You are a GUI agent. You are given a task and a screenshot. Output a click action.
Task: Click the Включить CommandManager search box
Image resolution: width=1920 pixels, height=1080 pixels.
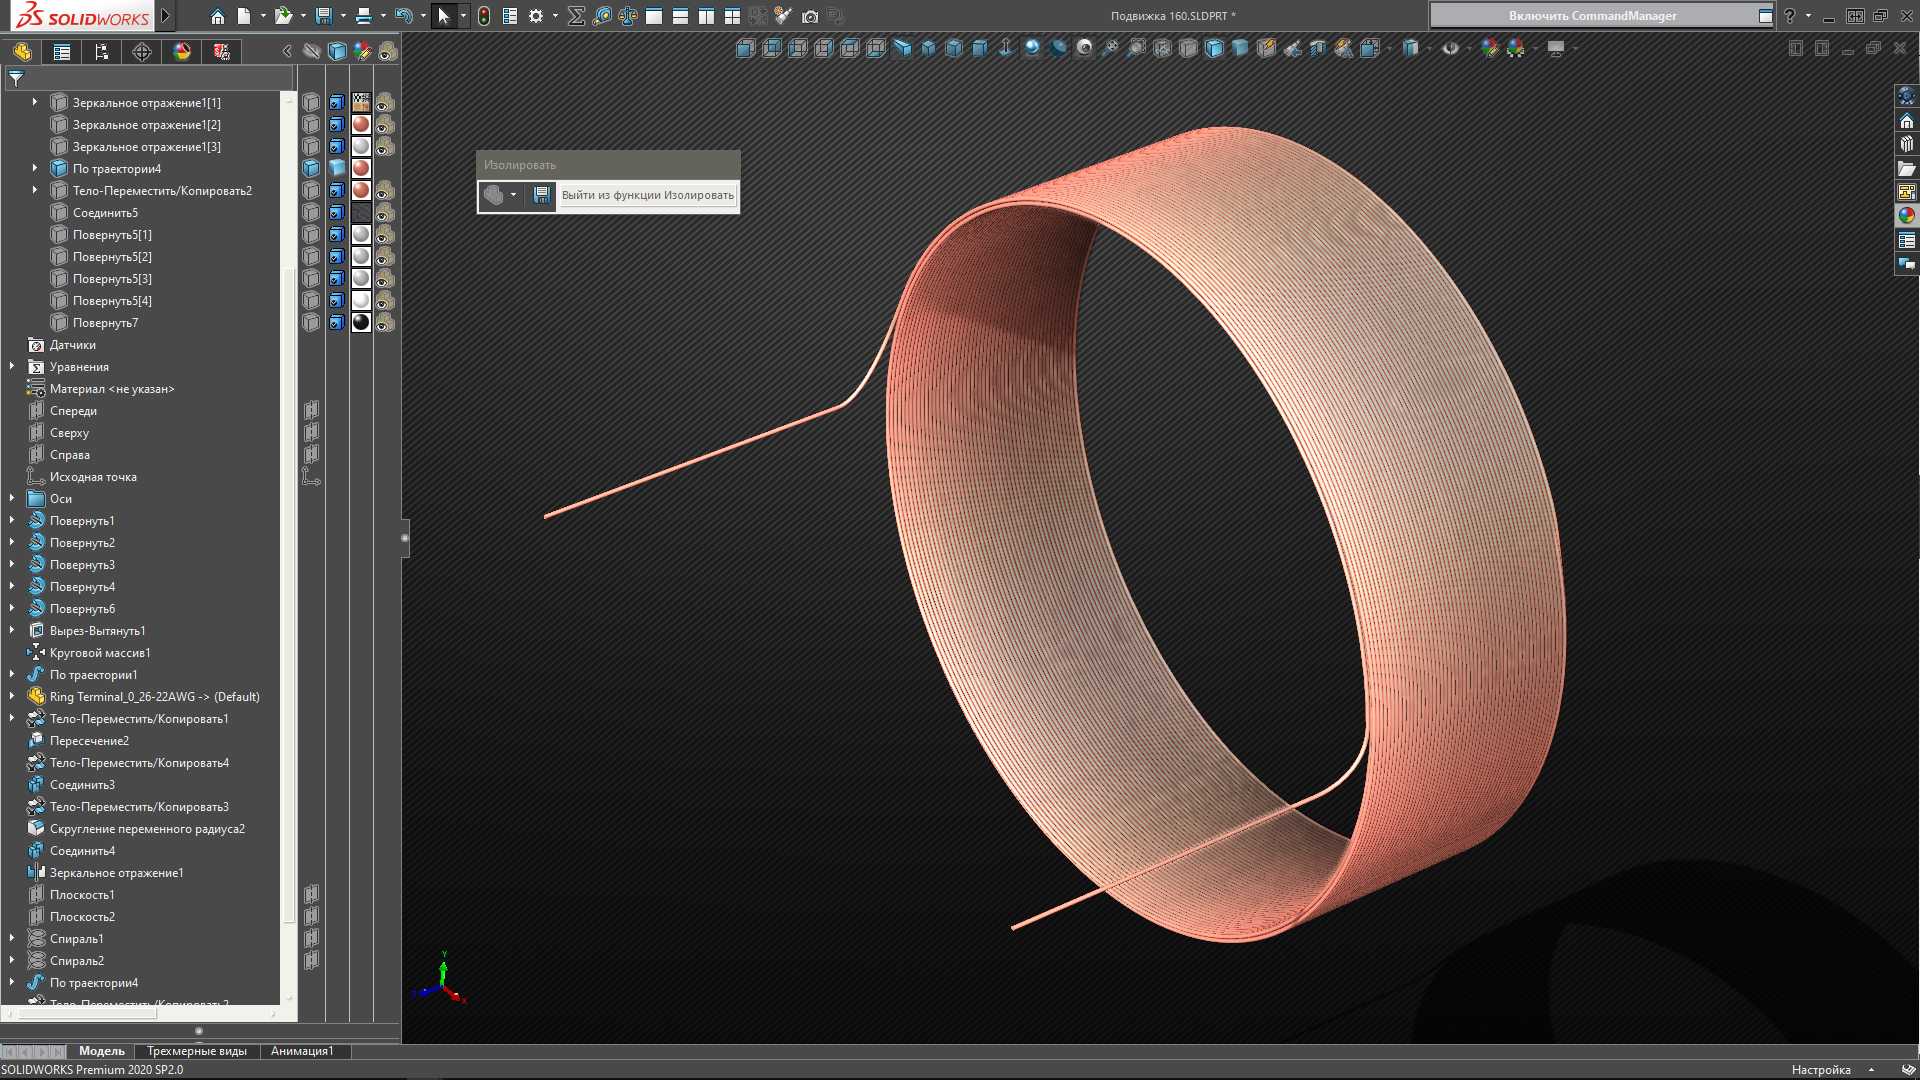click(x=1592, y=16)
